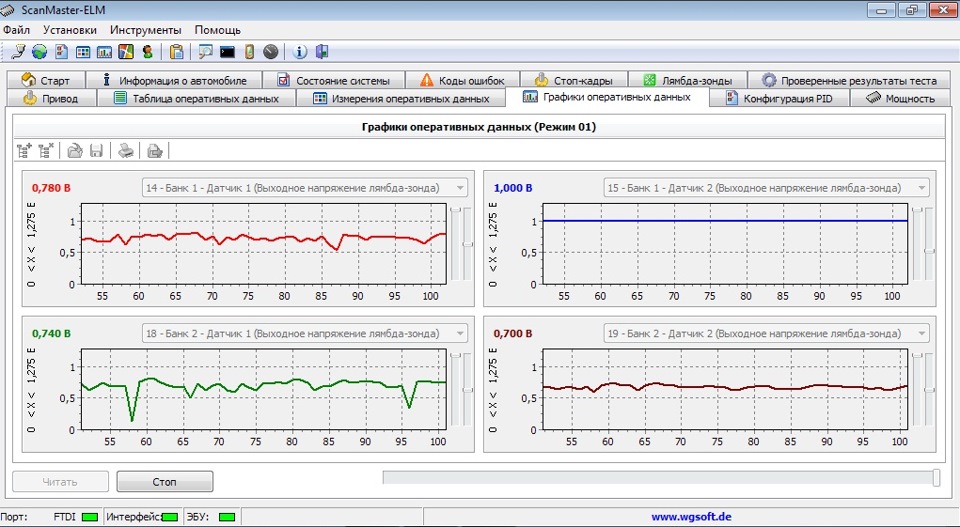Click the person figure toolbar icon
This screenshot has height=527, width=960.
(x=147, y=51)
